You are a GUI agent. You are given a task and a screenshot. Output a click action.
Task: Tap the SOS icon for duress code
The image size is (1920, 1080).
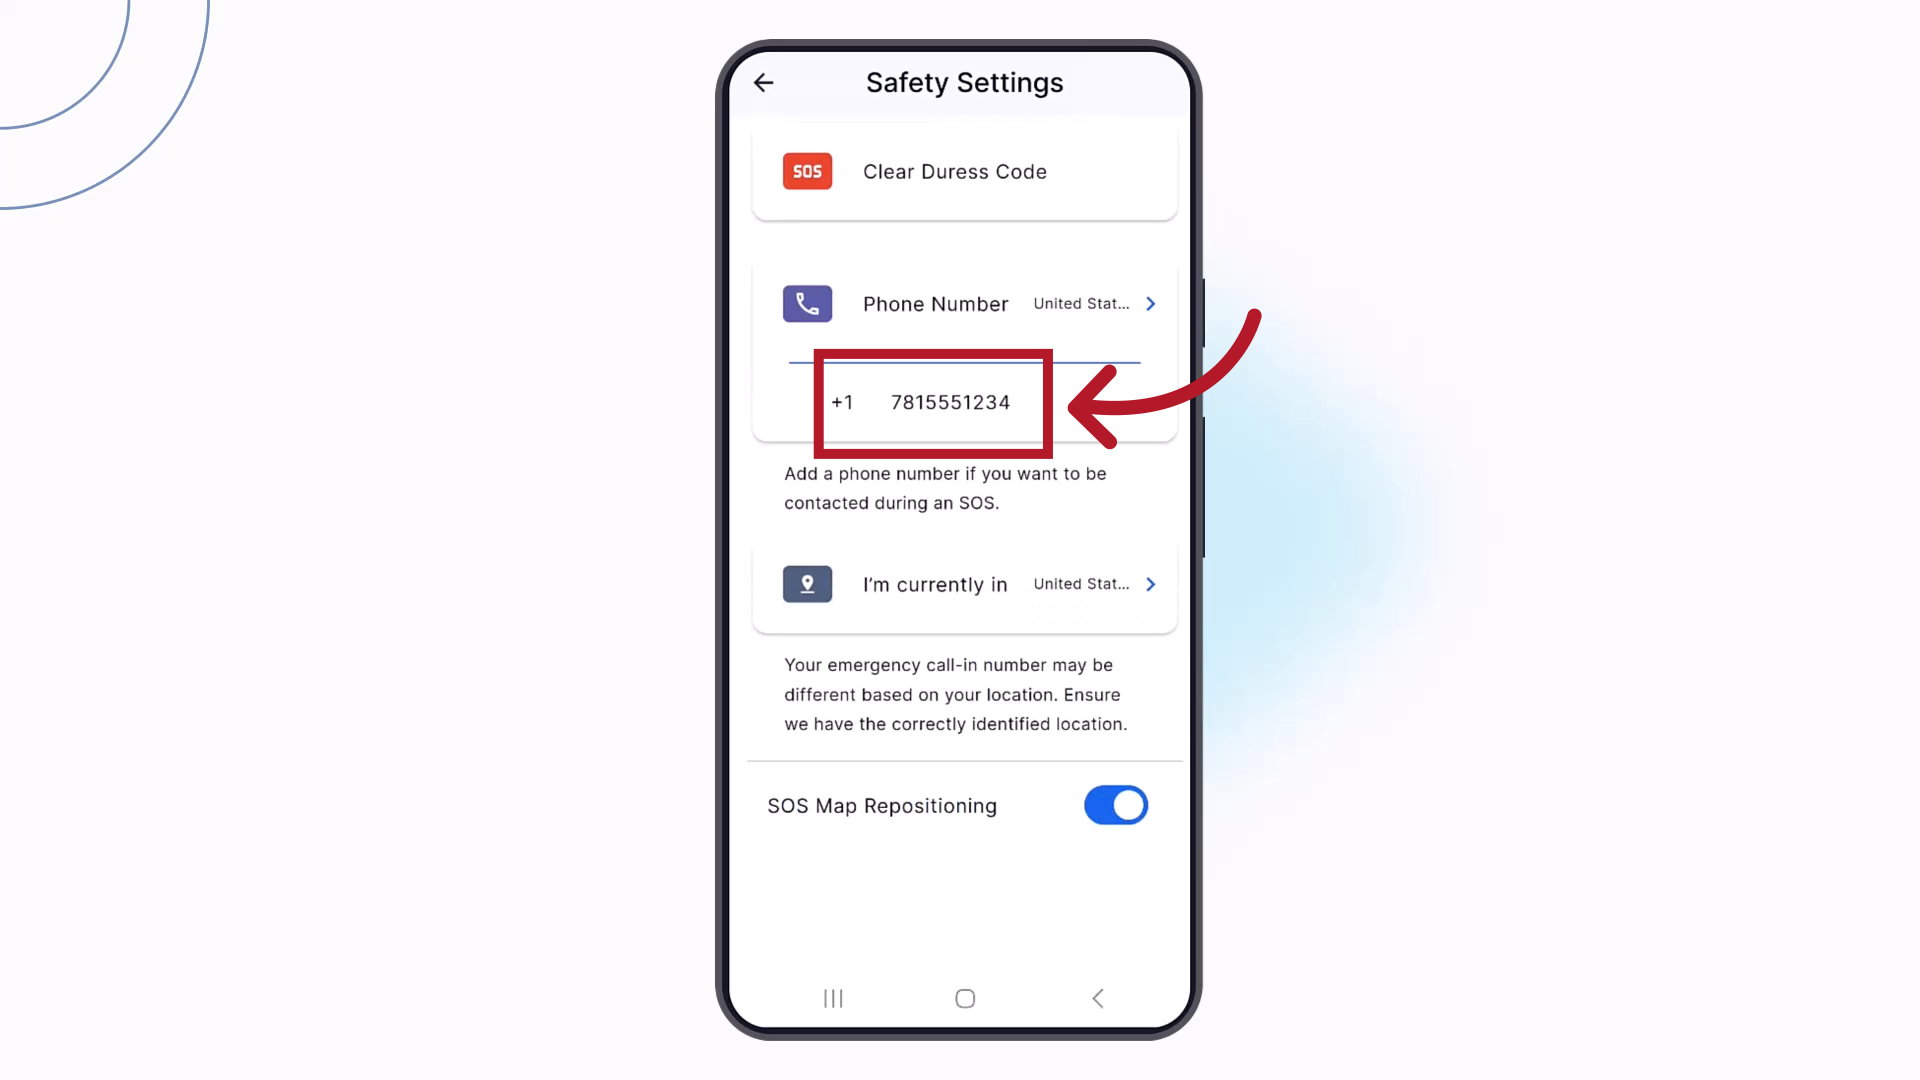pos(807,170)
